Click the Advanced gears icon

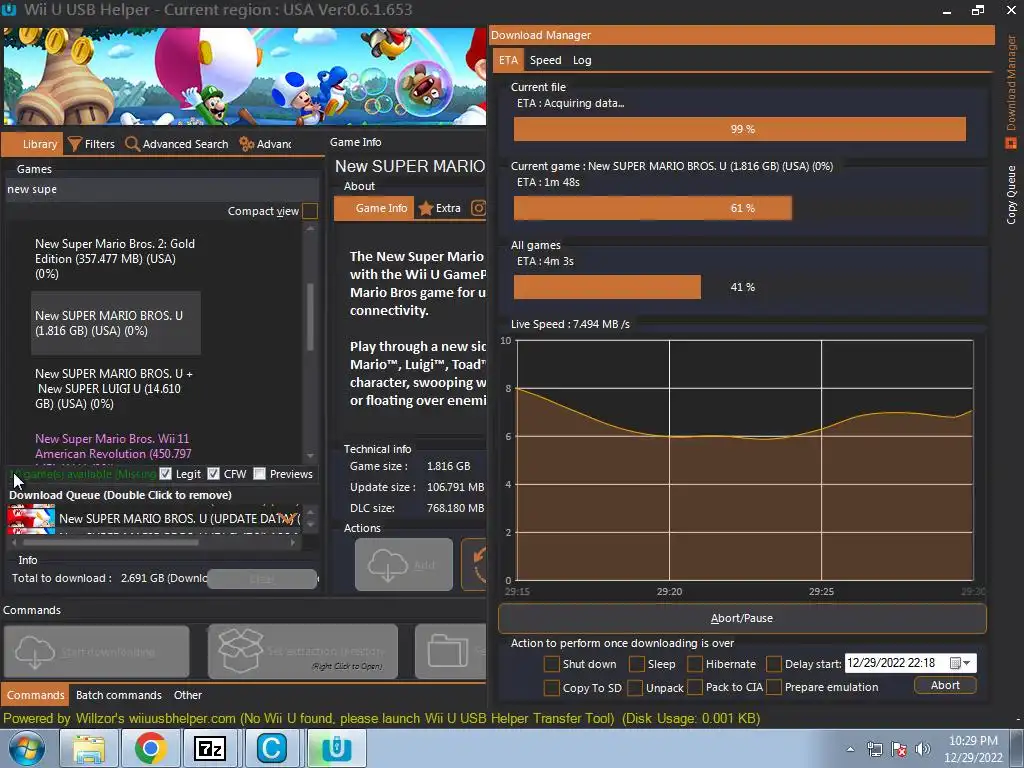[246, 144]
